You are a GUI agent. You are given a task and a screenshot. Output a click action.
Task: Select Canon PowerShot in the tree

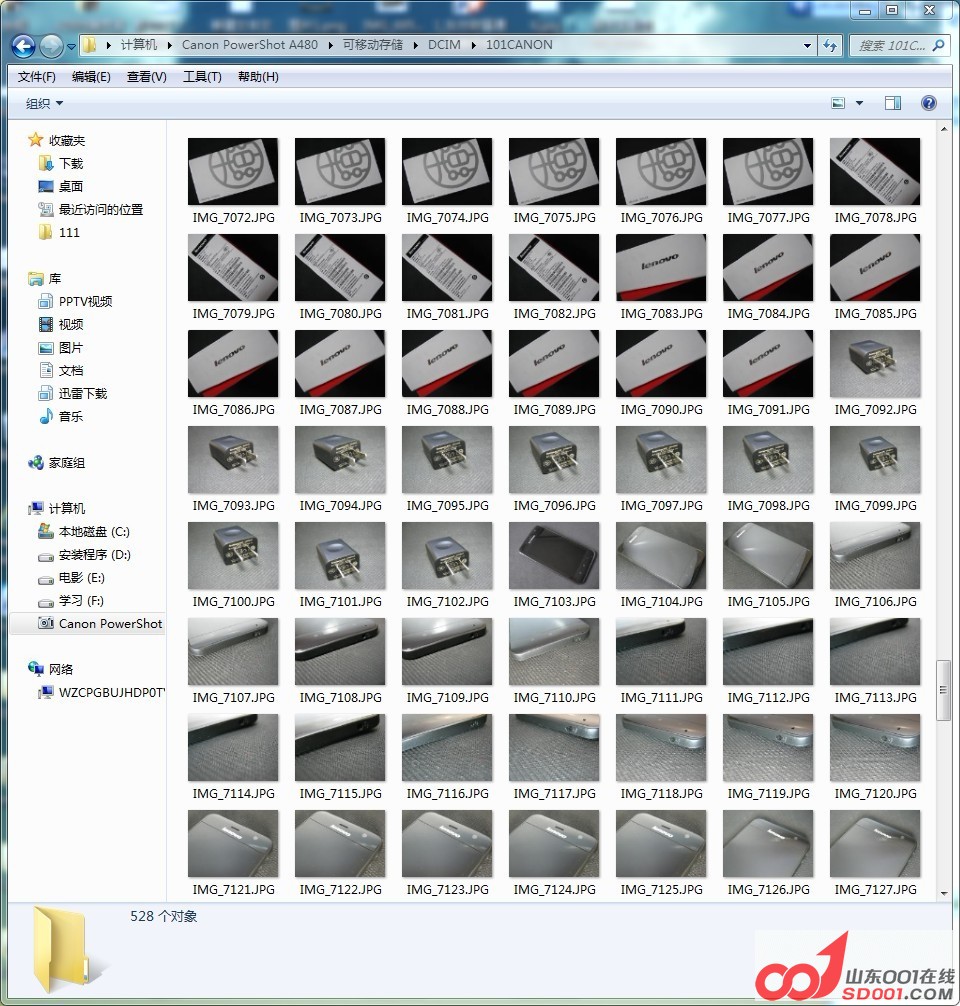point(110,624)
